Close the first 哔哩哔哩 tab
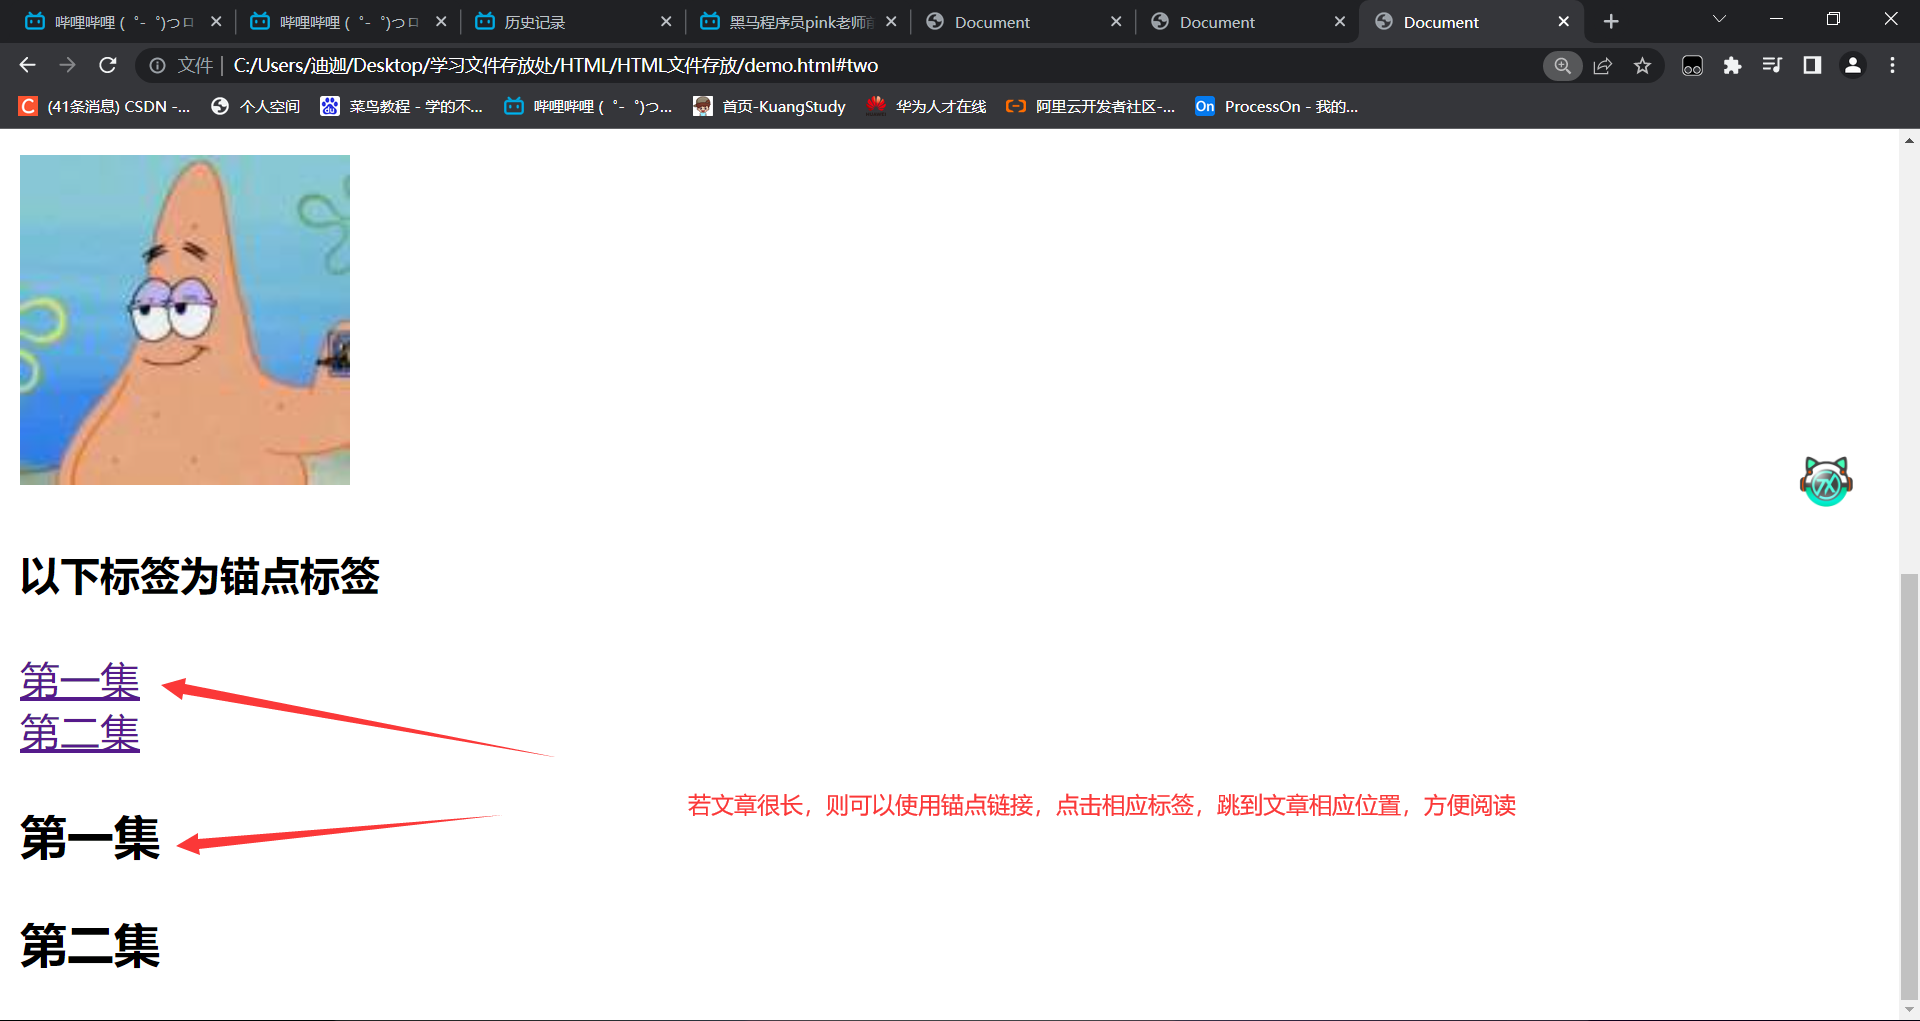The image size is (1920, 1021). [216, 21]
